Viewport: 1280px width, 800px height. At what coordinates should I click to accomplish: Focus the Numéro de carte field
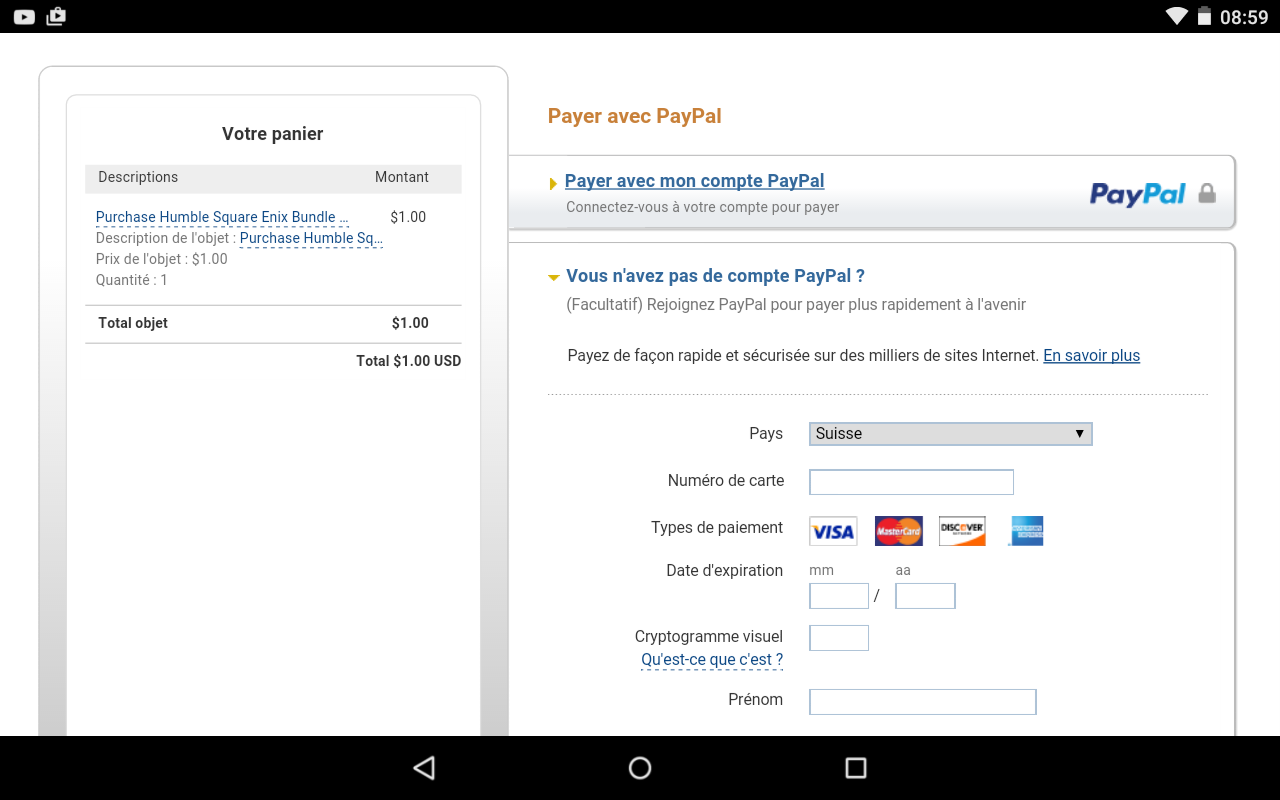click(911, 482)
